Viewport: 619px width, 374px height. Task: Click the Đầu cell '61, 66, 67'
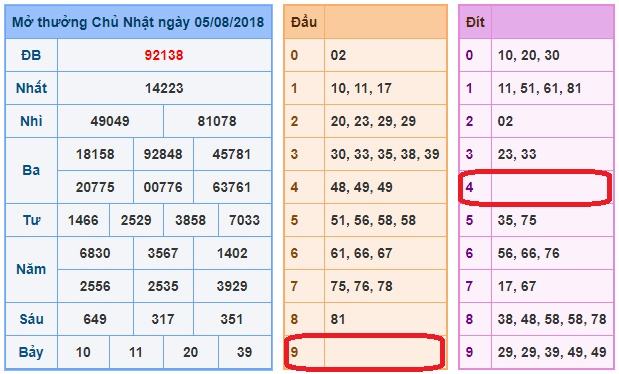(362, 253)
